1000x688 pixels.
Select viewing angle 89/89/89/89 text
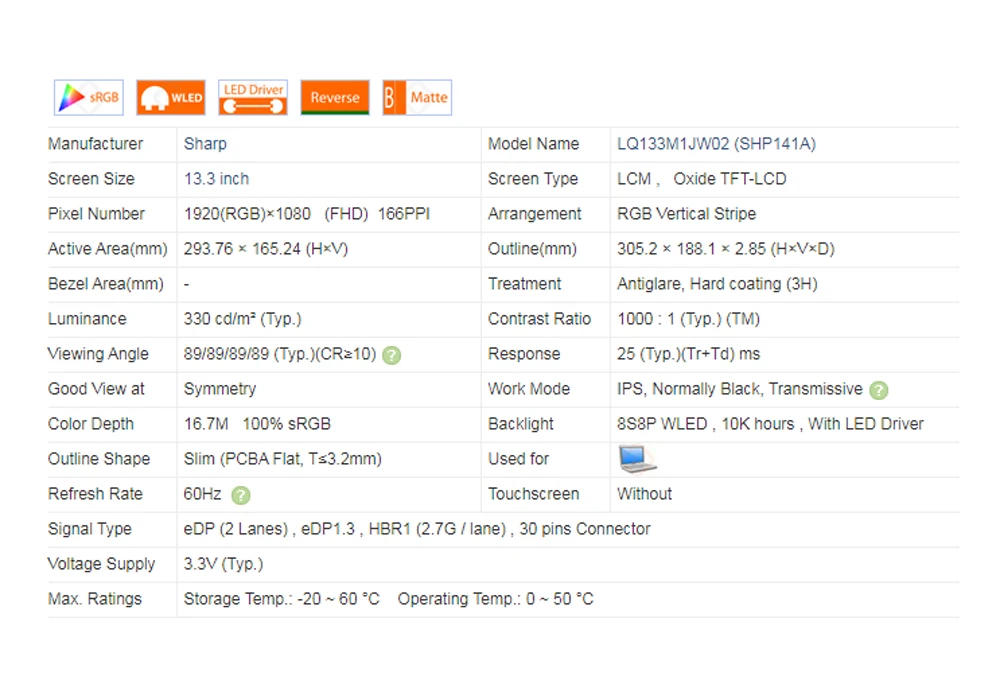[280, 355]
